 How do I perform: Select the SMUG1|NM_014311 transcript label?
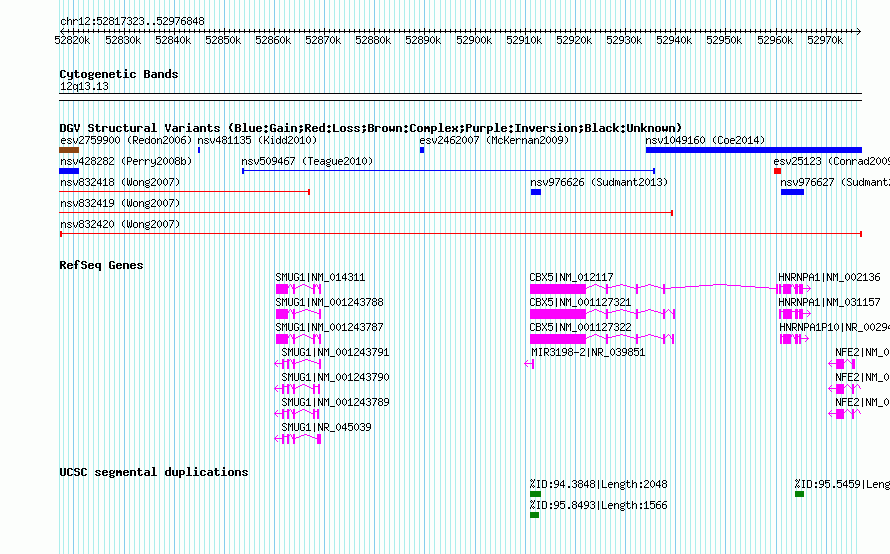(320, 278)
